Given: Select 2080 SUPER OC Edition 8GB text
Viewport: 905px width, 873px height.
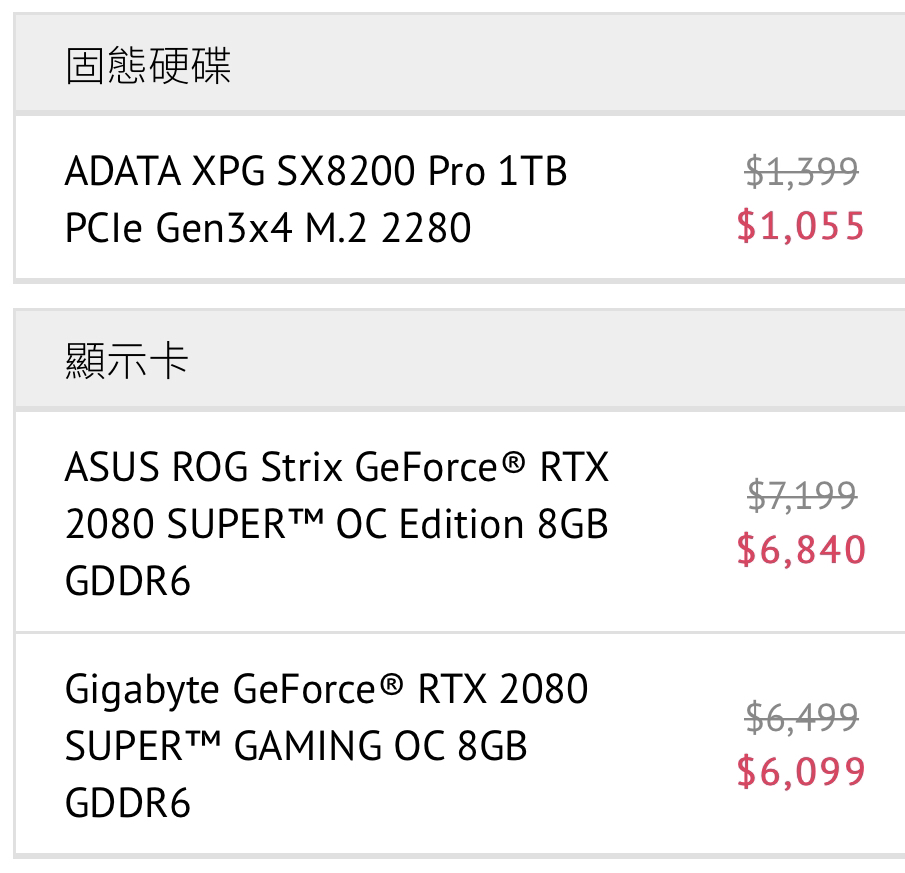Looking at the screenshot, I should (336, 523).
